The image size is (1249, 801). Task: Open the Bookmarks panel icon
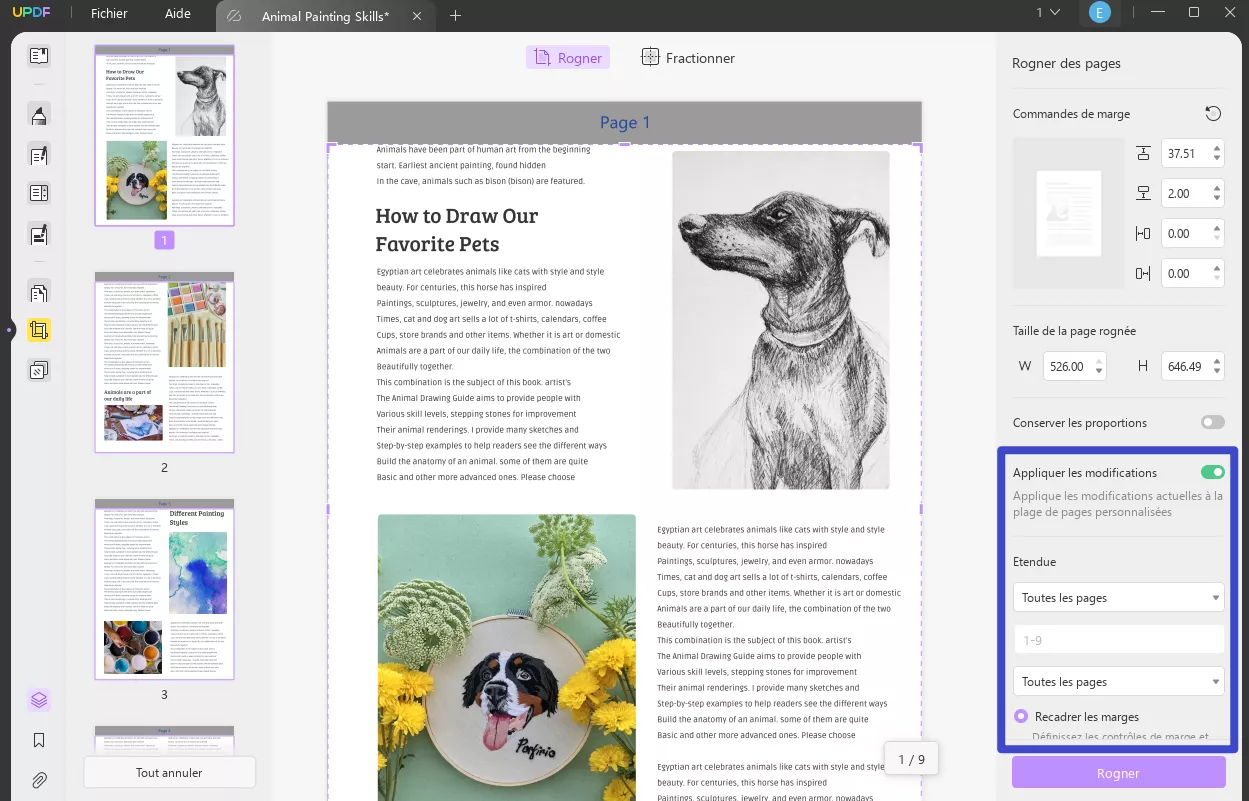[x=39, y=741]
